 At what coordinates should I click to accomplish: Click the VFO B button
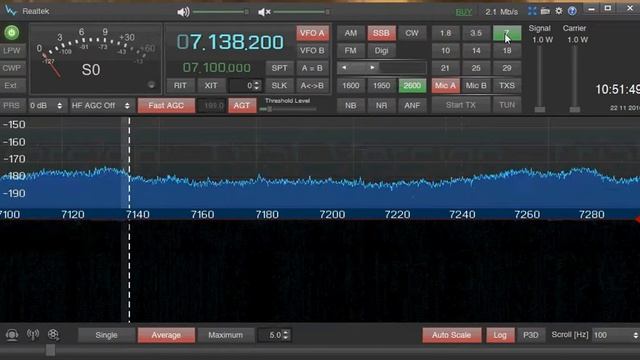(312, 51)
